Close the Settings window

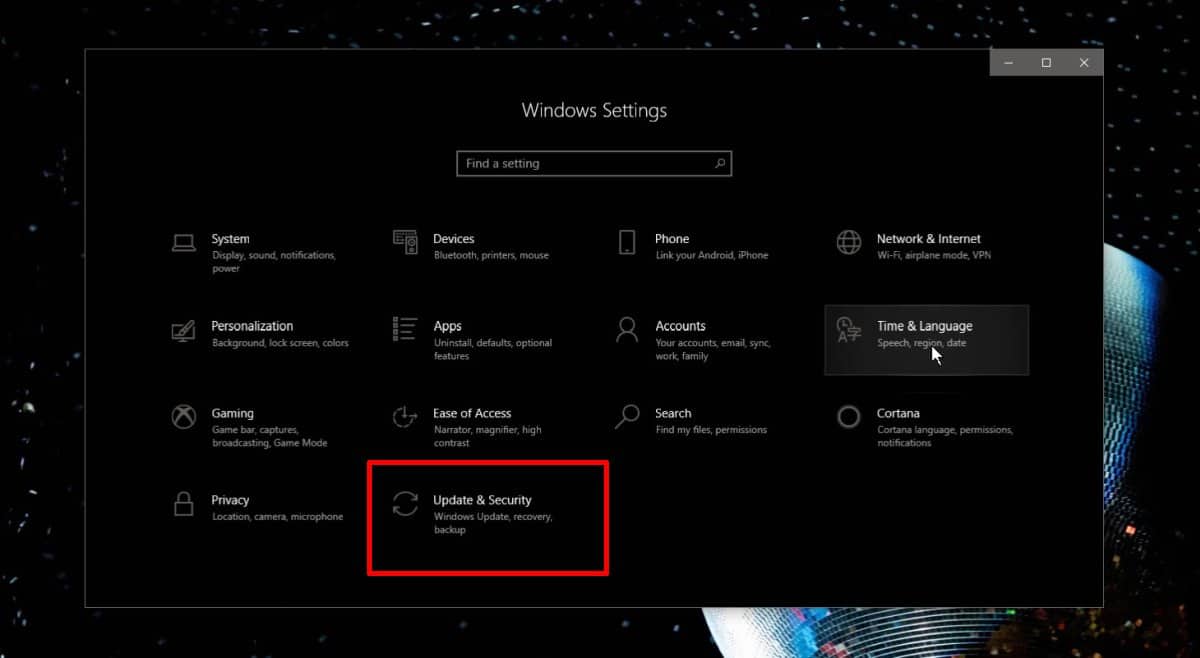click(1084, 63)
